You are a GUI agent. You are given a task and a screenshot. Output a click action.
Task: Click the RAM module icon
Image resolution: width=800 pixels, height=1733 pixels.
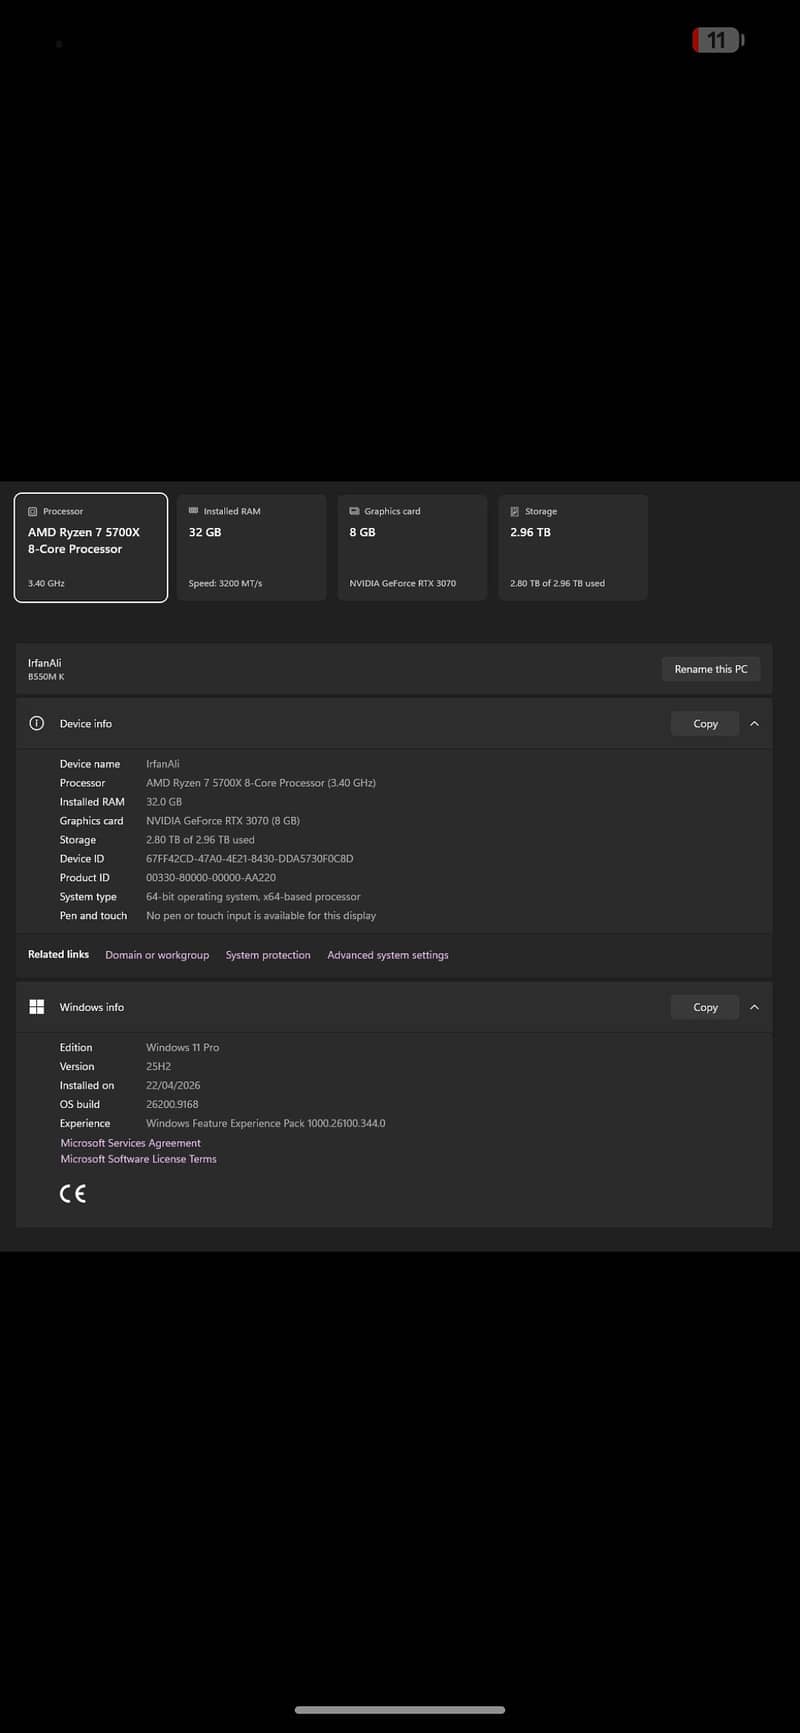click(x=194, y=511)
